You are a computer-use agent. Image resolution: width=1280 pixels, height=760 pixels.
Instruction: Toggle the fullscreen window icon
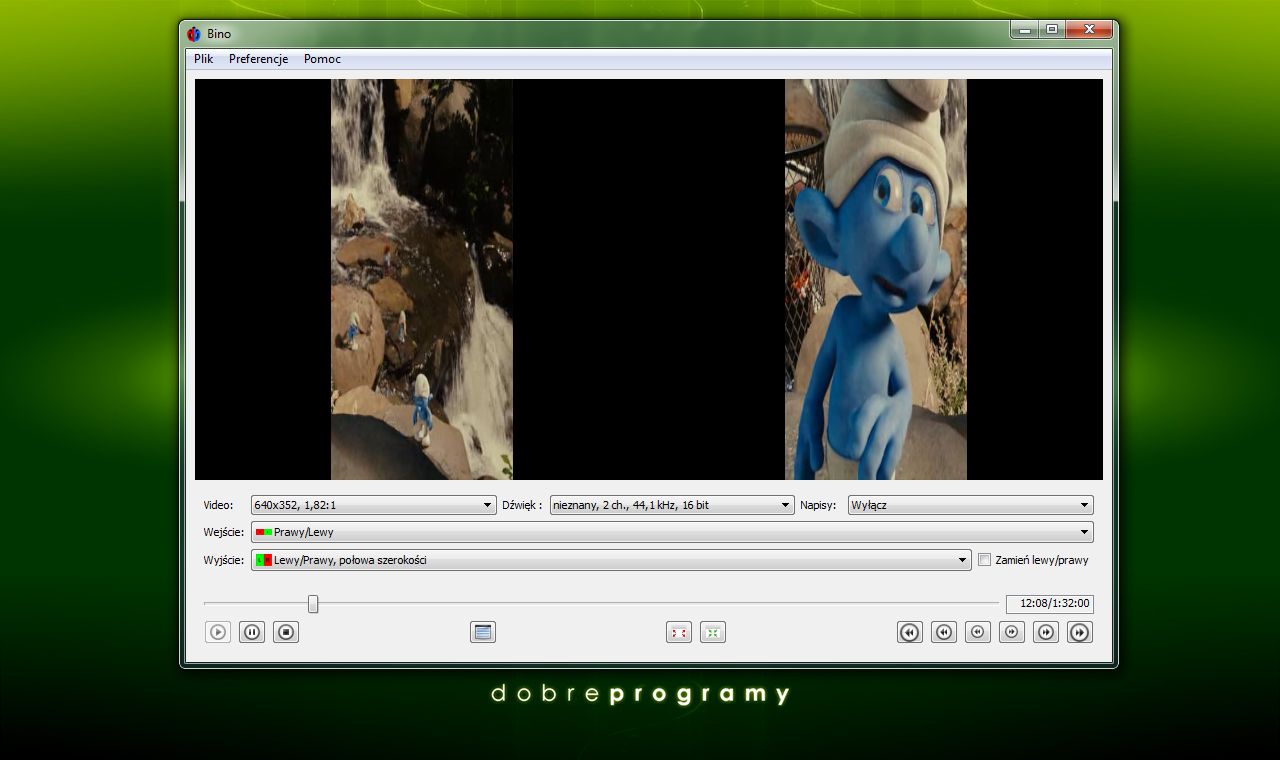(x=483, y=632)
